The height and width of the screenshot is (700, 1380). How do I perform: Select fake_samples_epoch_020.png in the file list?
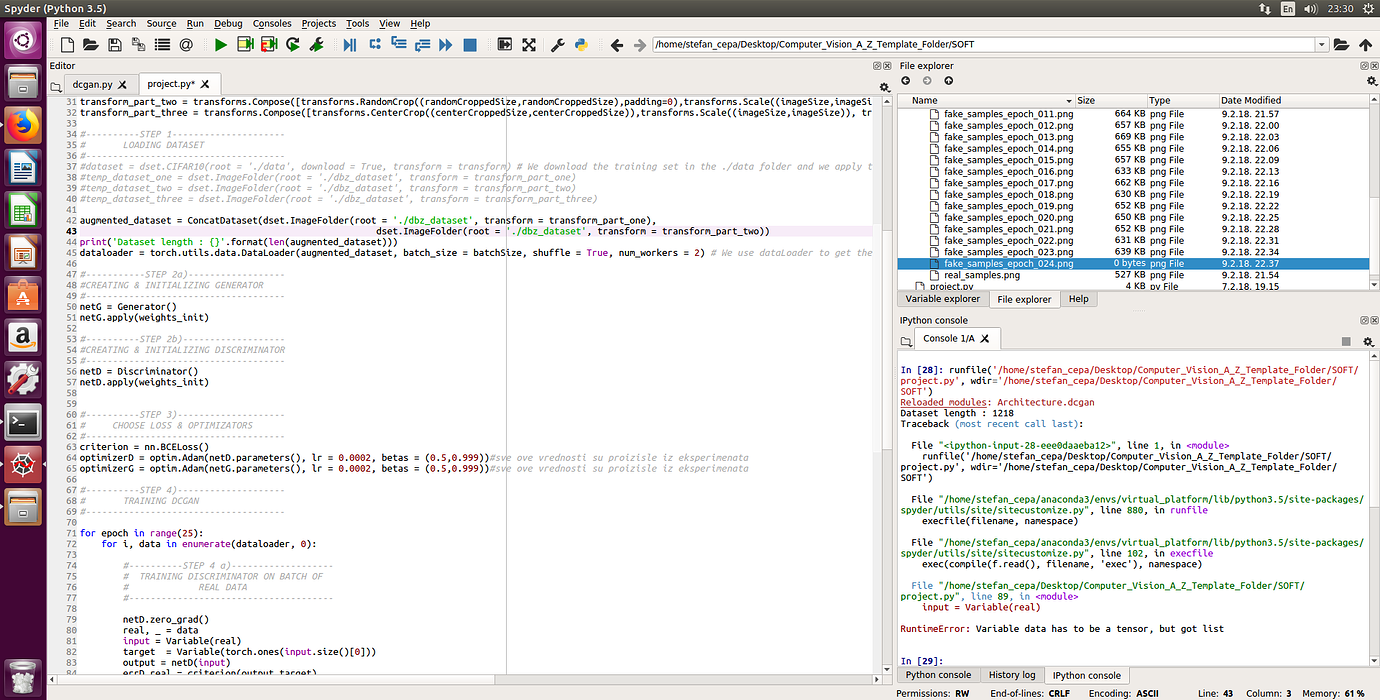coord(1007,217)
